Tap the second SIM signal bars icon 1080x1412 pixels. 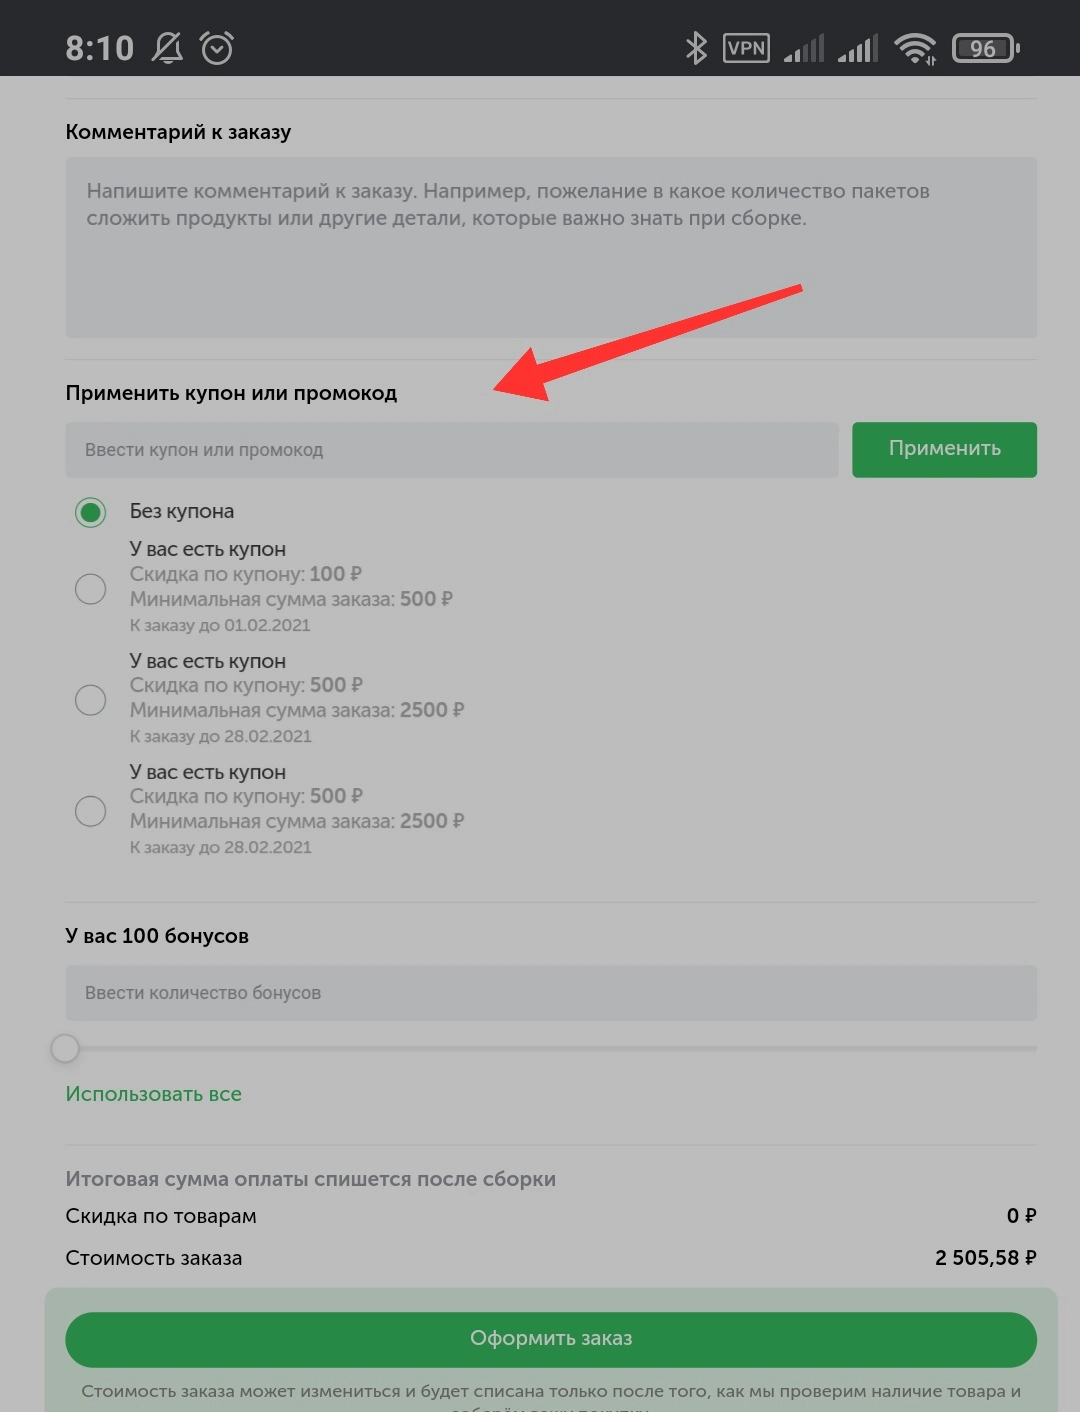[x=858, y=48]
